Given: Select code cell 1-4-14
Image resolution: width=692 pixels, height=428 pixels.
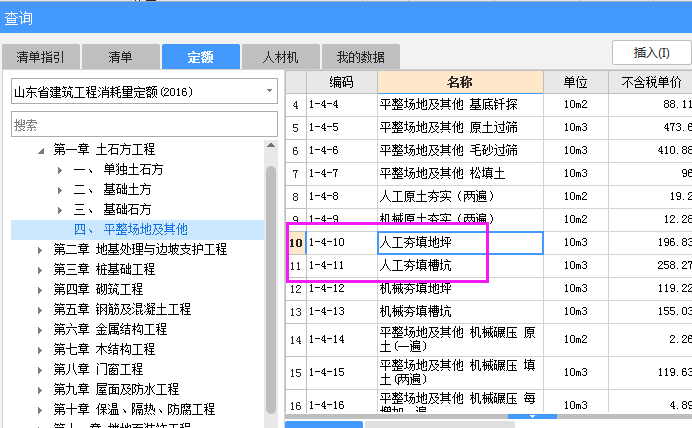Looking at the screenshot, I should point(342,339).
